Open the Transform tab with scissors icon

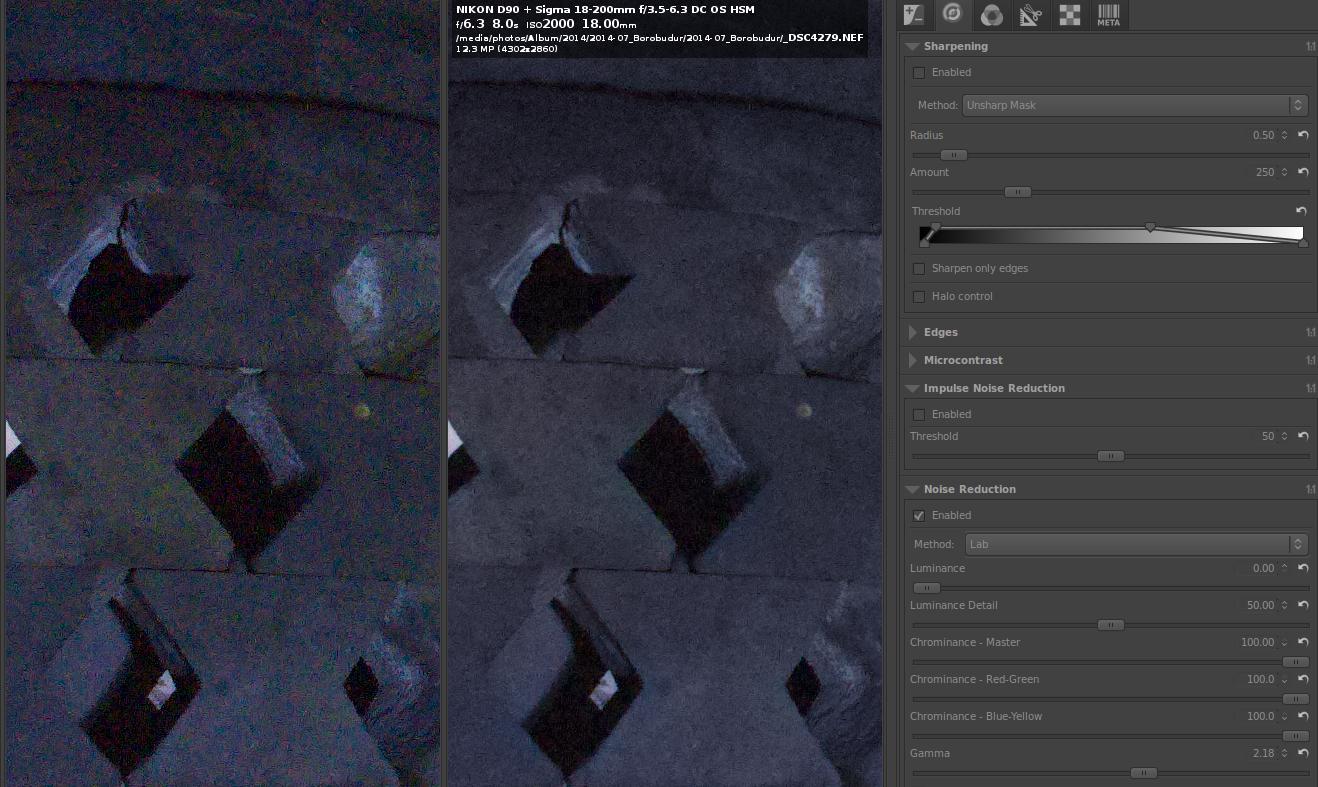pyautogui.click(x=1030, y=15)
